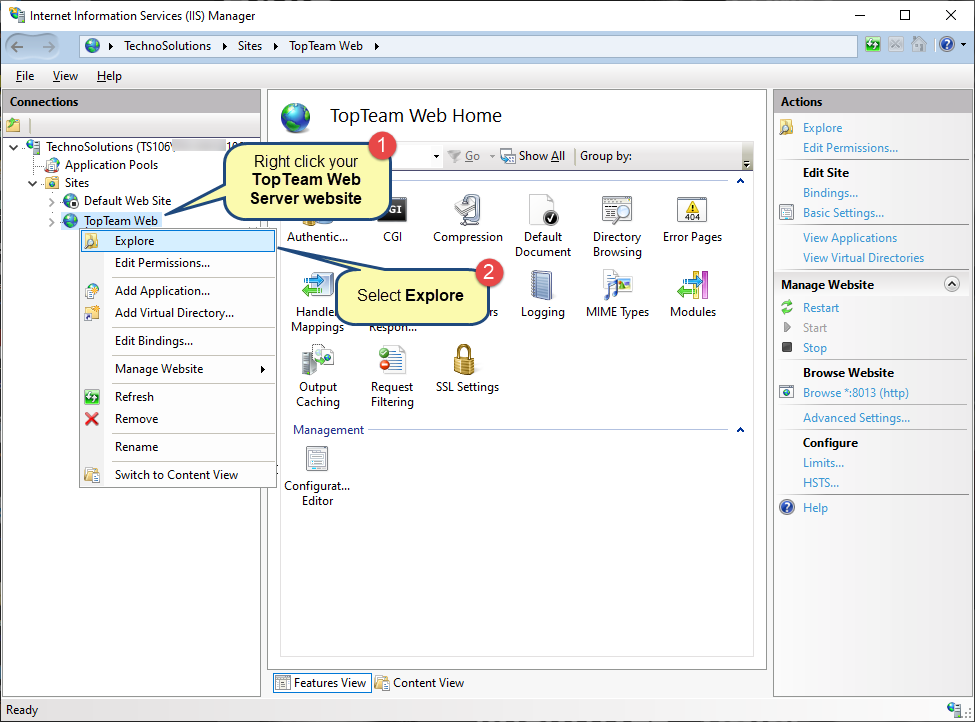Switch to the Features View tab
Image resolution: width=975 pixels, height=722 pixels.
coord(322,683)
